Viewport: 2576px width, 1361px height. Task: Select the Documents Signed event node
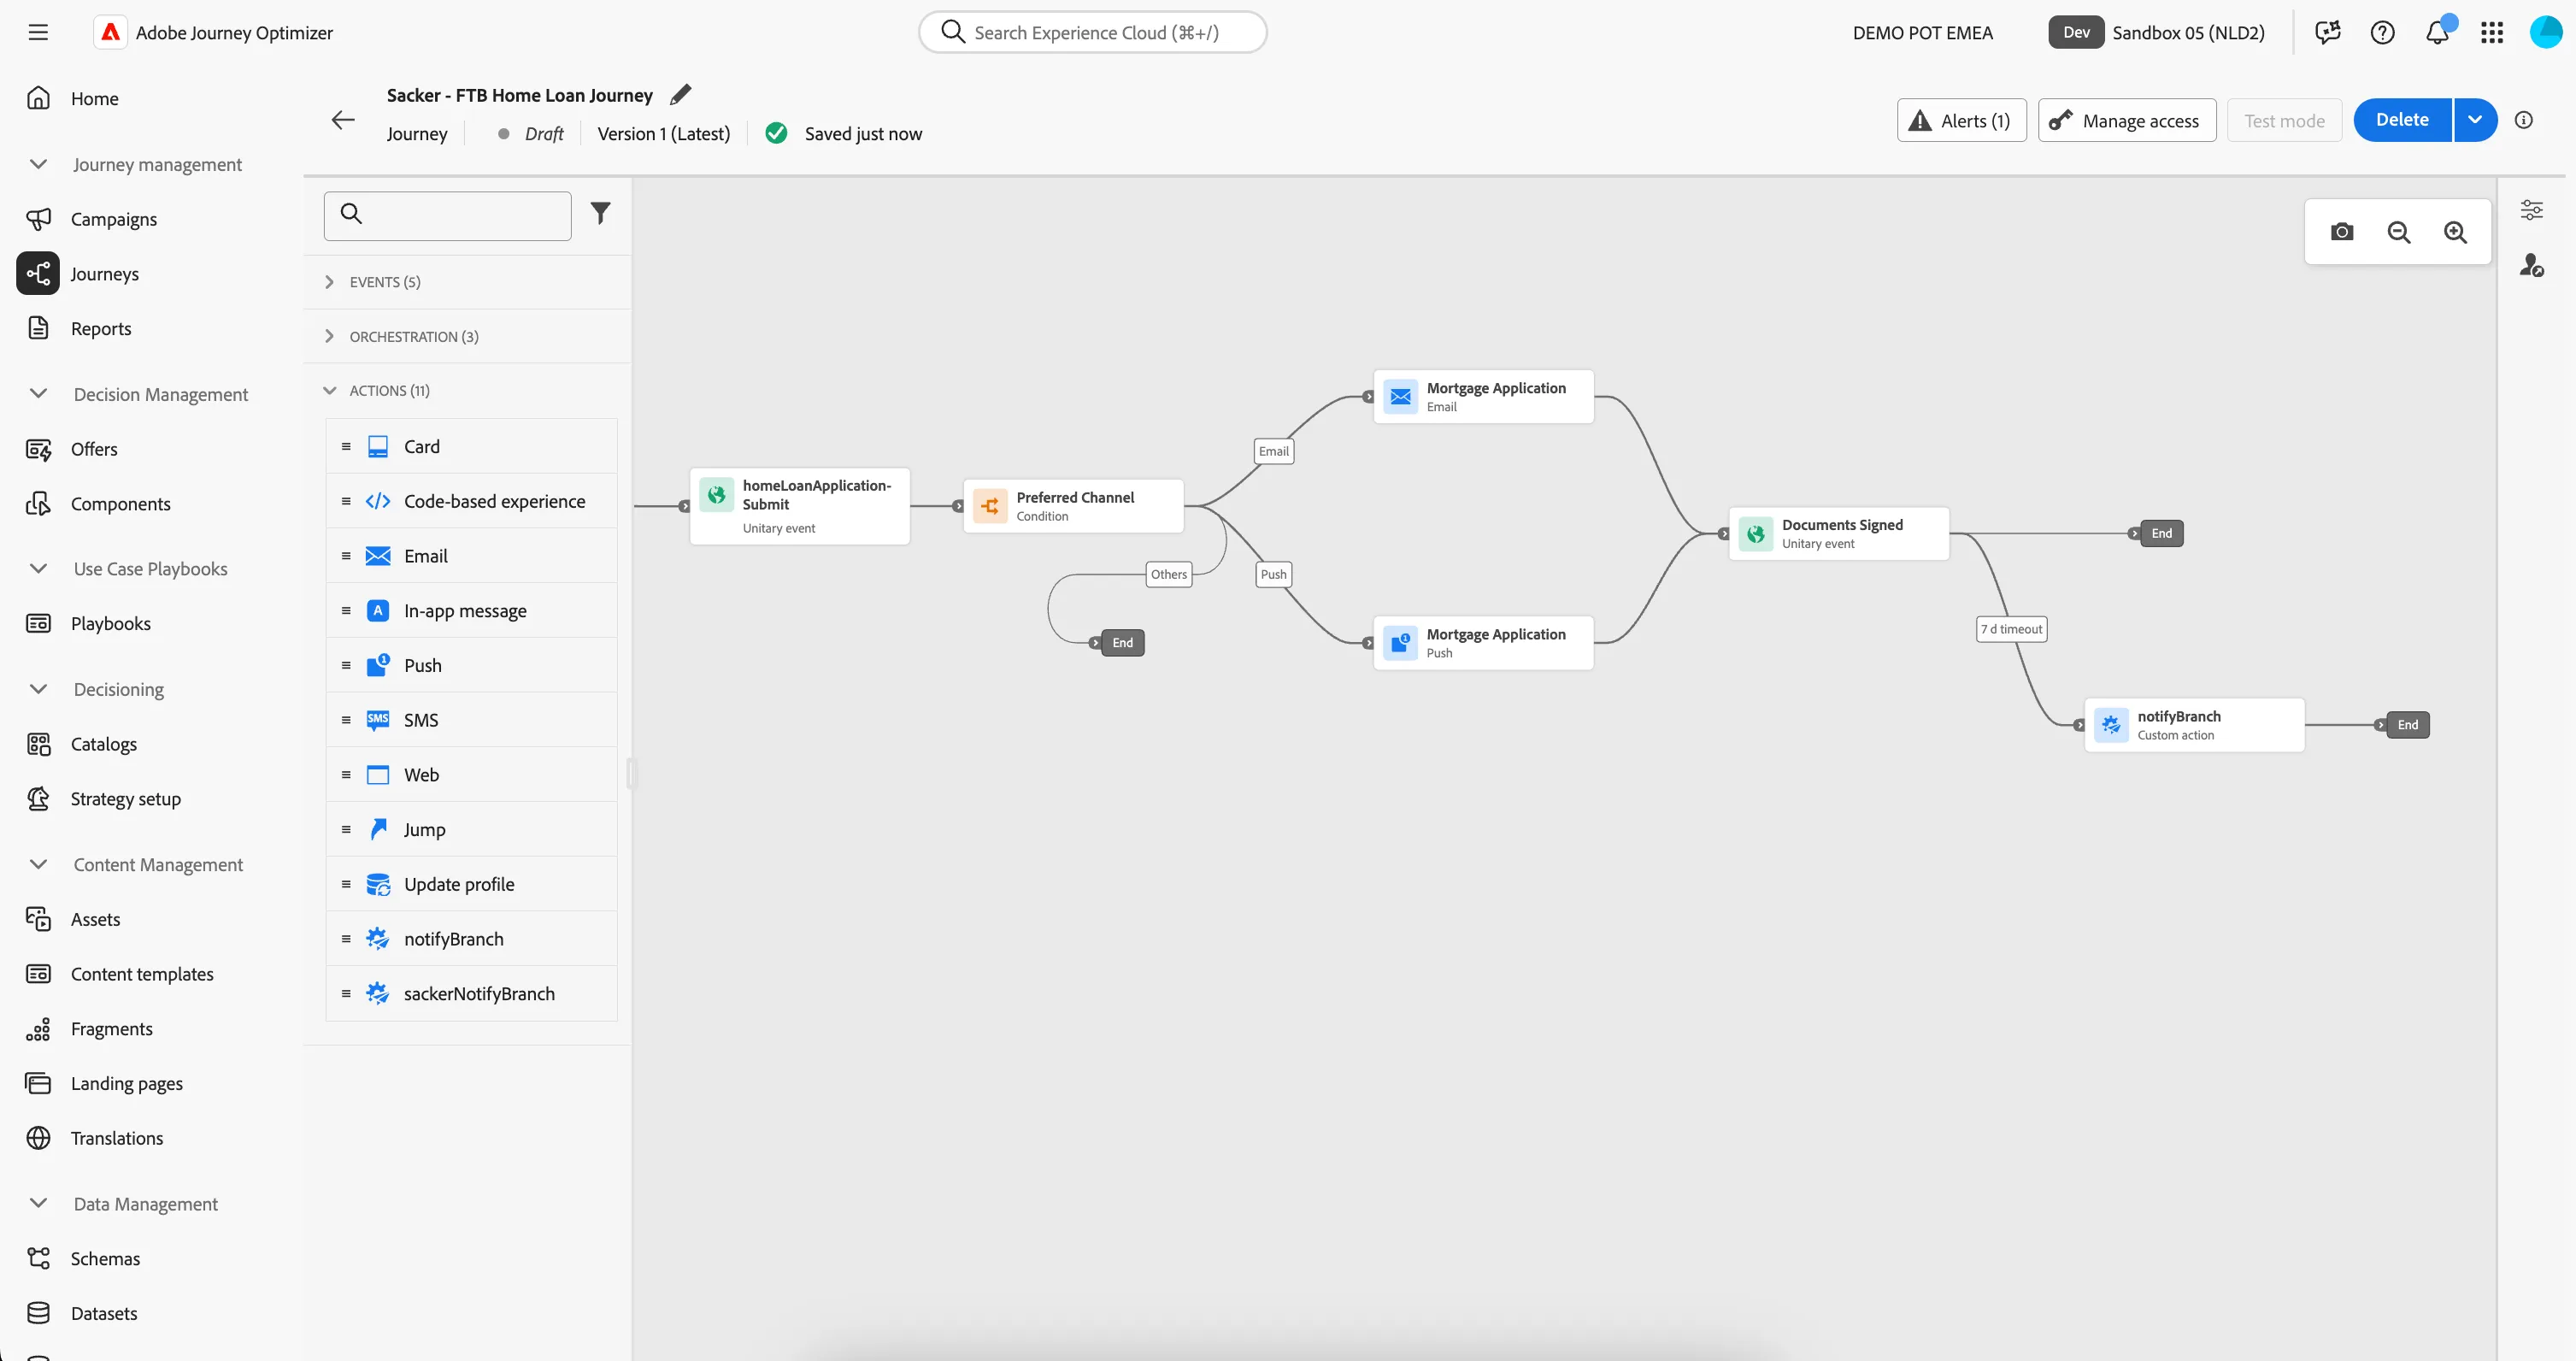pyautogui.click(x=1839, y=534)
